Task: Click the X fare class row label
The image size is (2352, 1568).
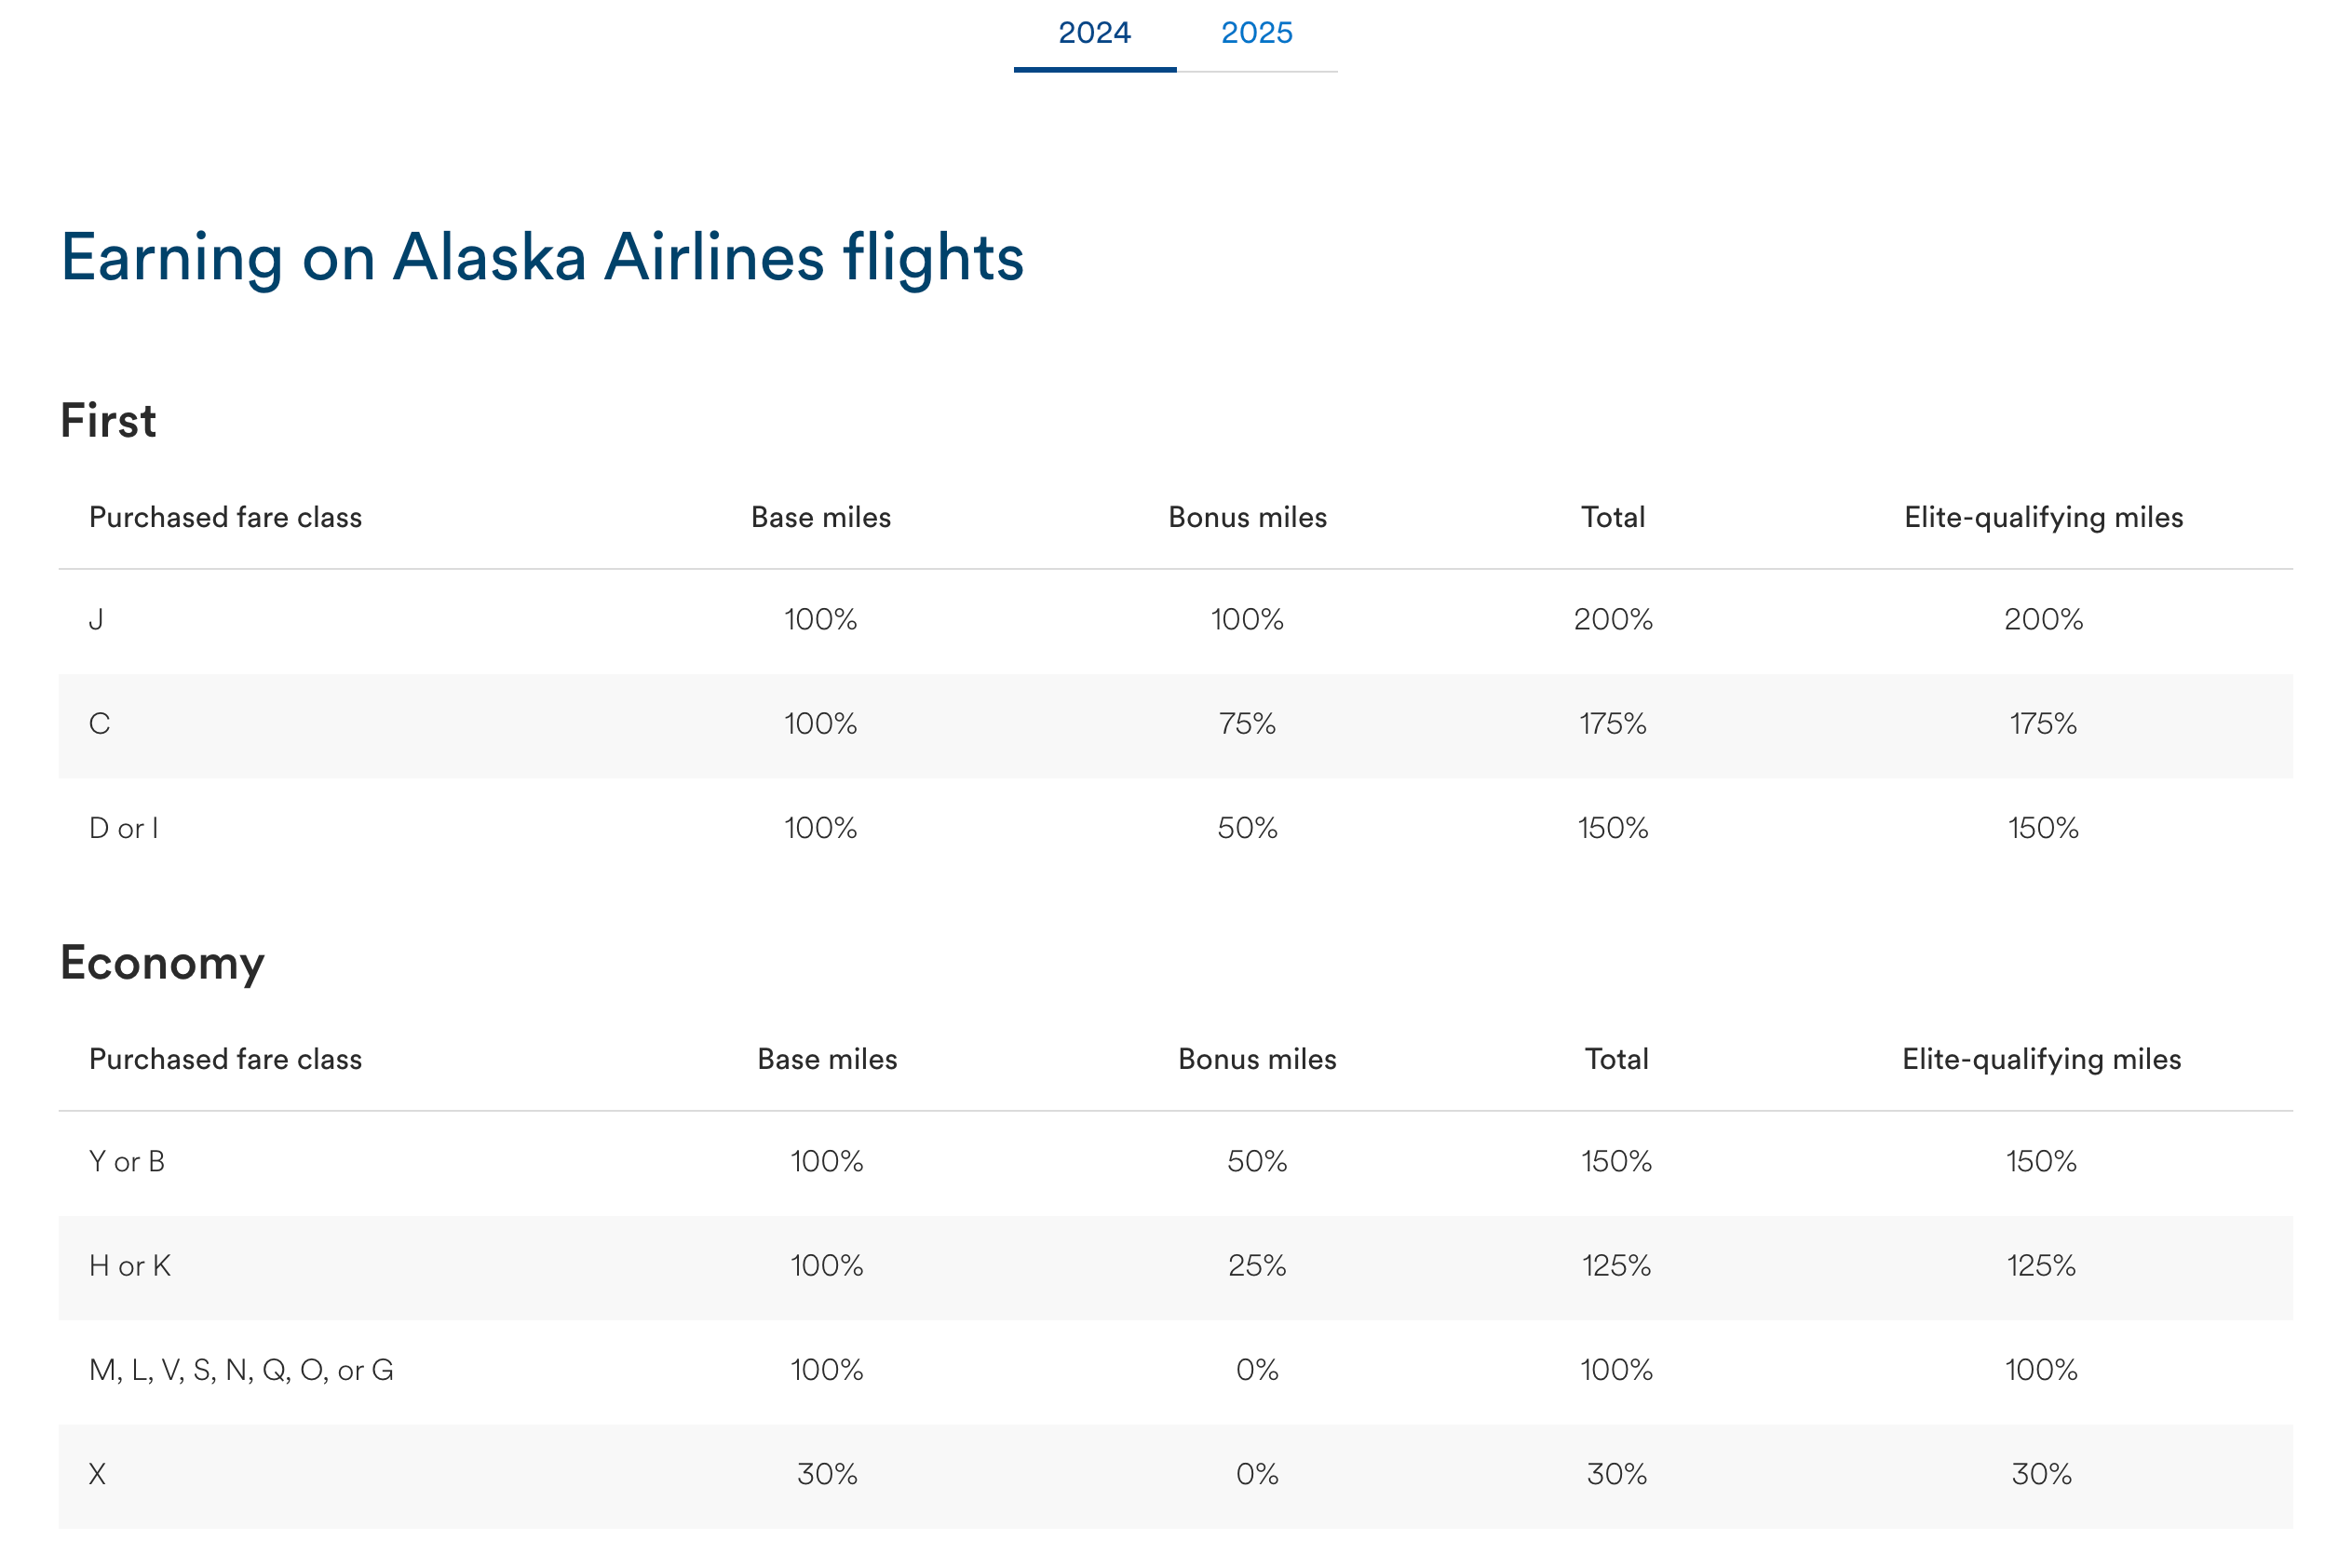Action: click(x=97, y=1474)
